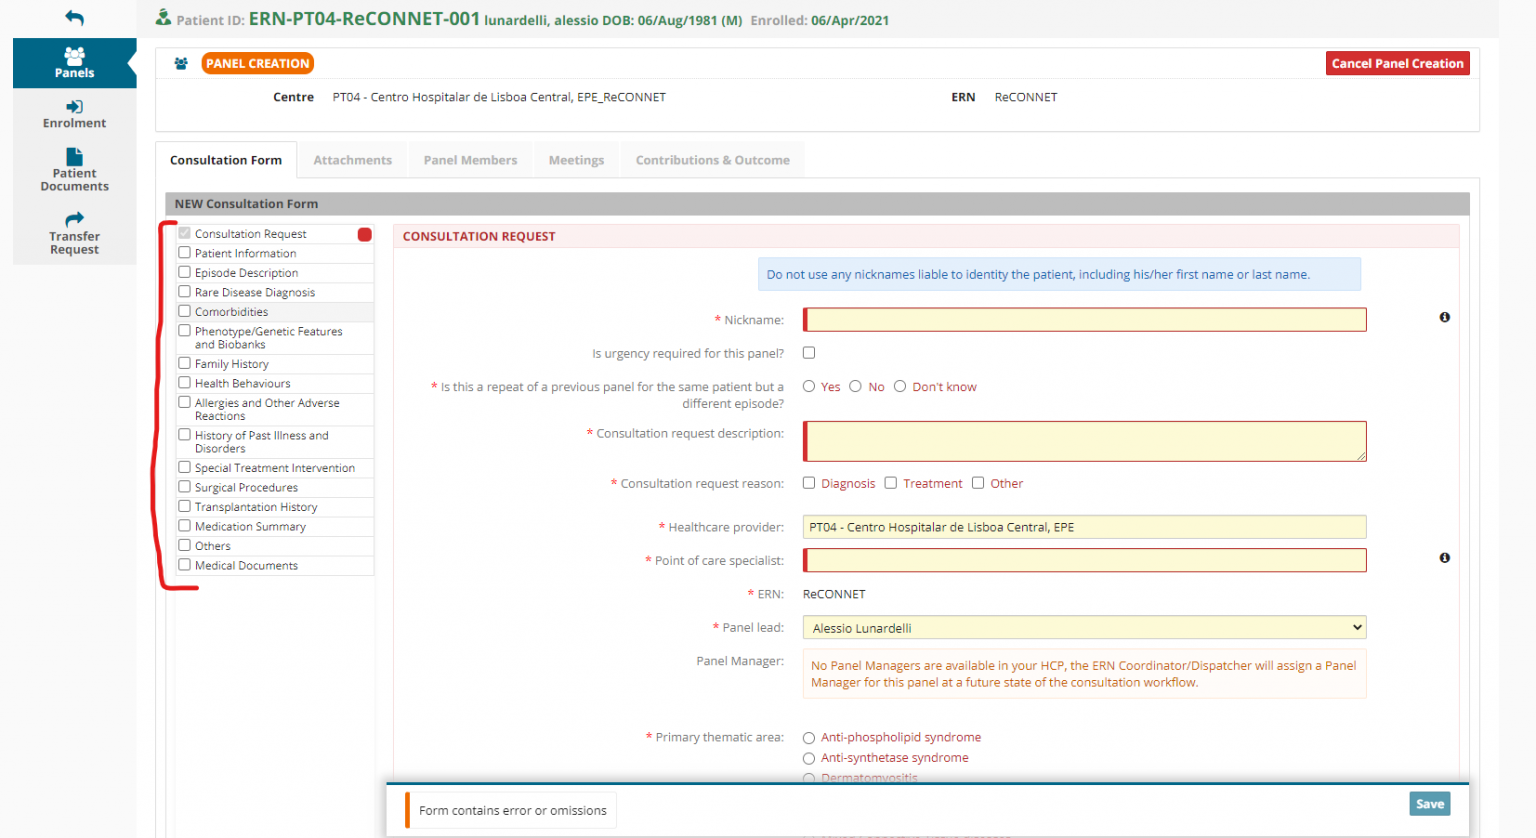
Task: Select the "Don't know" radio option
Action: tap(900, 387)
